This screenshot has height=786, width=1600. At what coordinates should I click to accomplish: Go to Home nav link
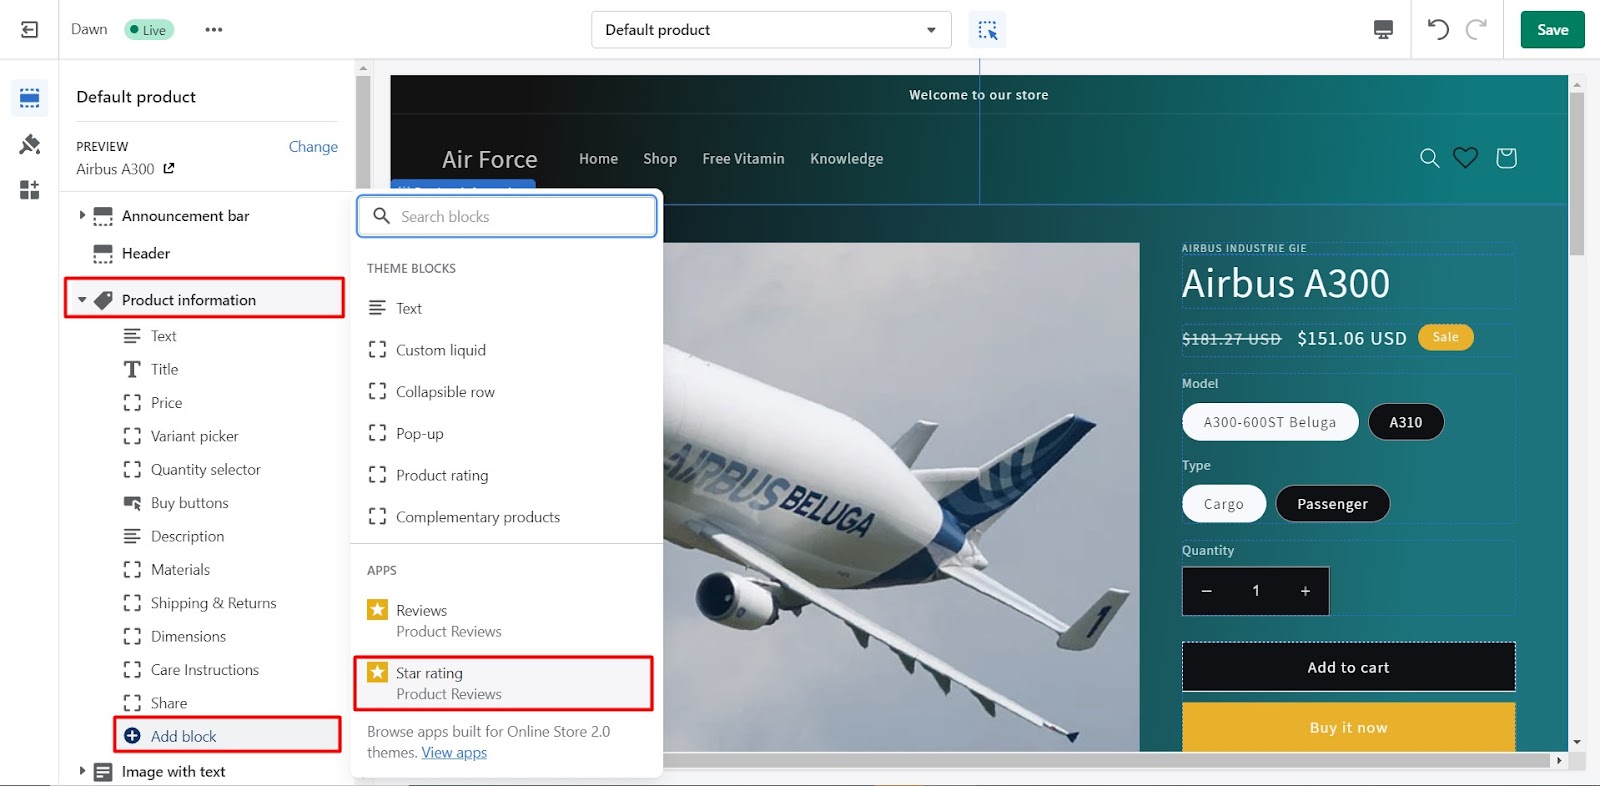pos(598,158)
